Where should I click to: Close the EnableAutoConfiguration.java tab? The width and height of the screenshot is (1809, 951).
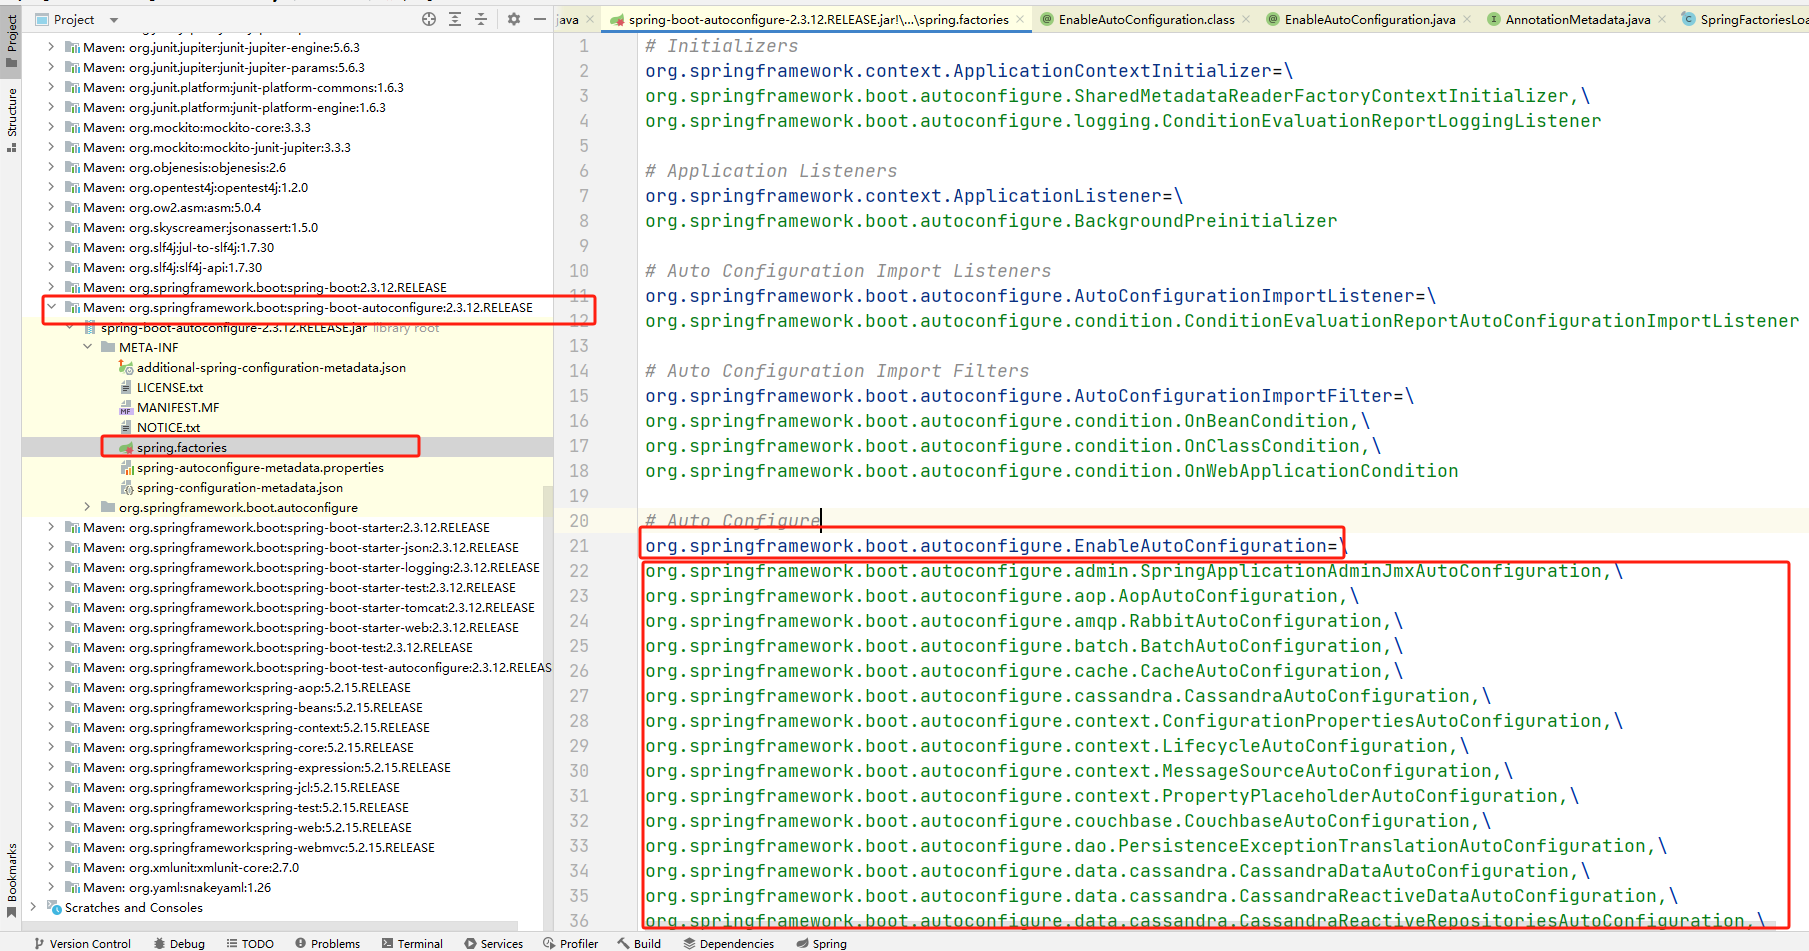pyautogui.click(x=1467, y=19)
